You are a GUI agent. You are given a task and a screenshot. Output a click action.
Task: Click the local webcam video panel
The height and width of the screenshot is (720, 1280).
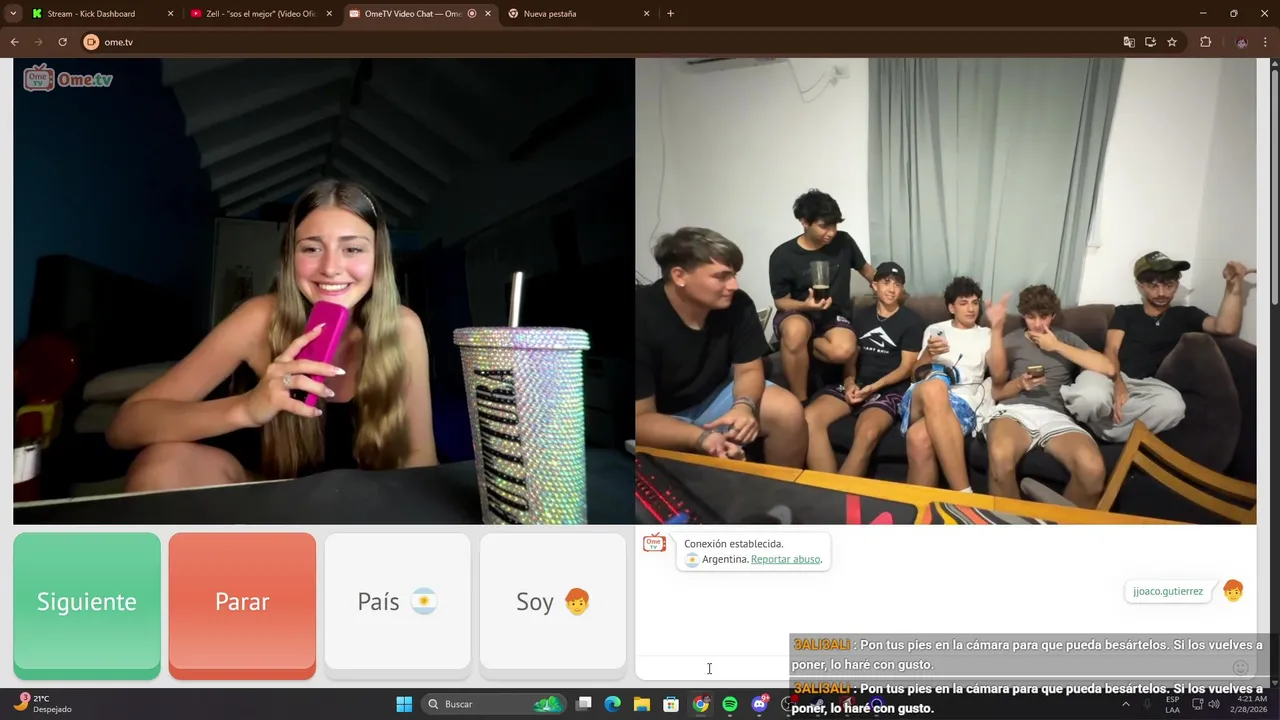[x=324, y=291]
